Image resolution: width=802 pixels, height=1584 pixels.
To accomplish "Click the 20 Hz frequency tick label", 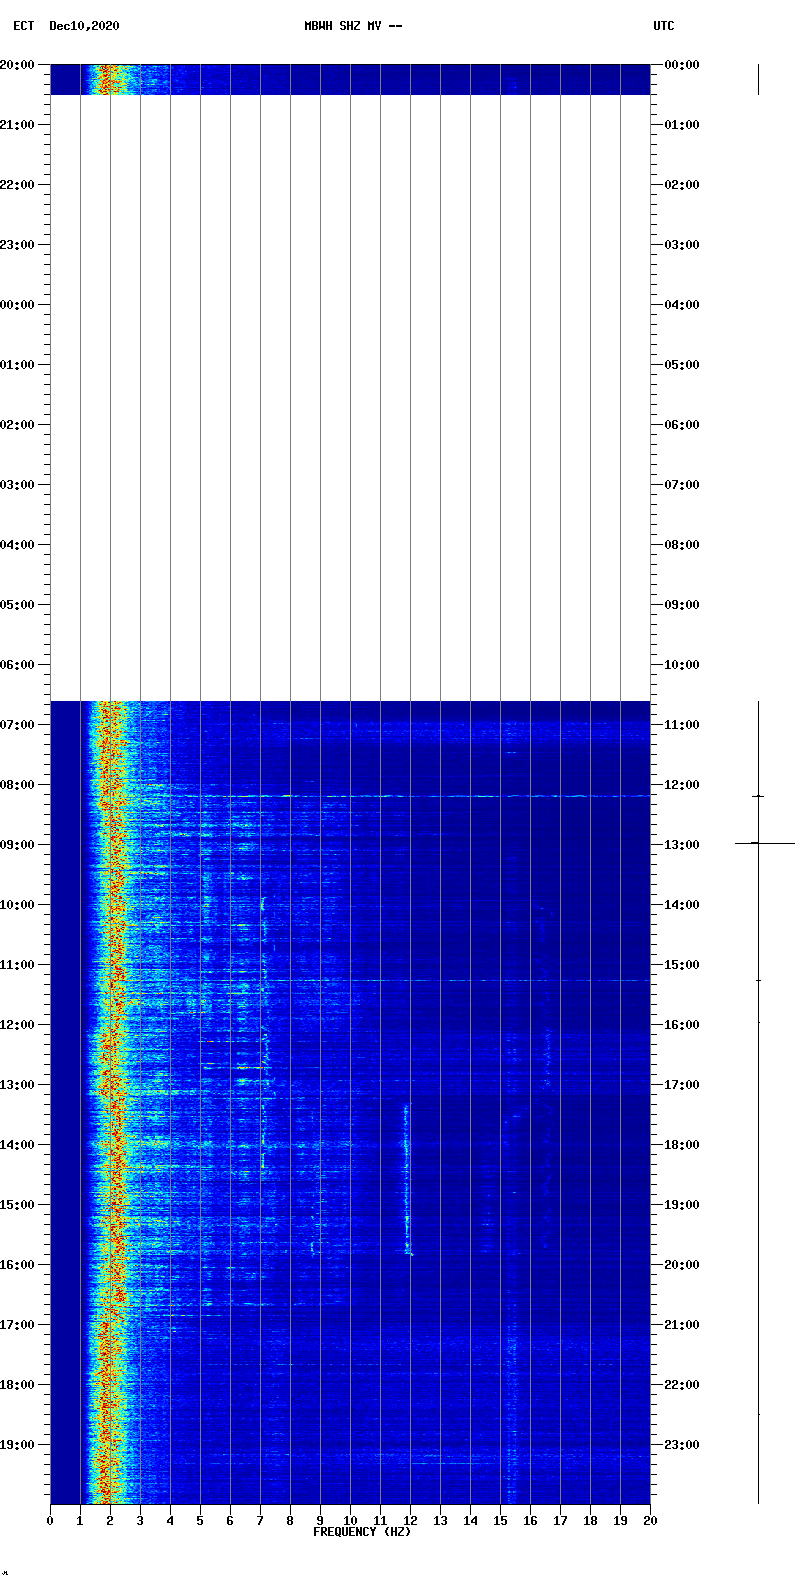I will [x=650, y=1521].
